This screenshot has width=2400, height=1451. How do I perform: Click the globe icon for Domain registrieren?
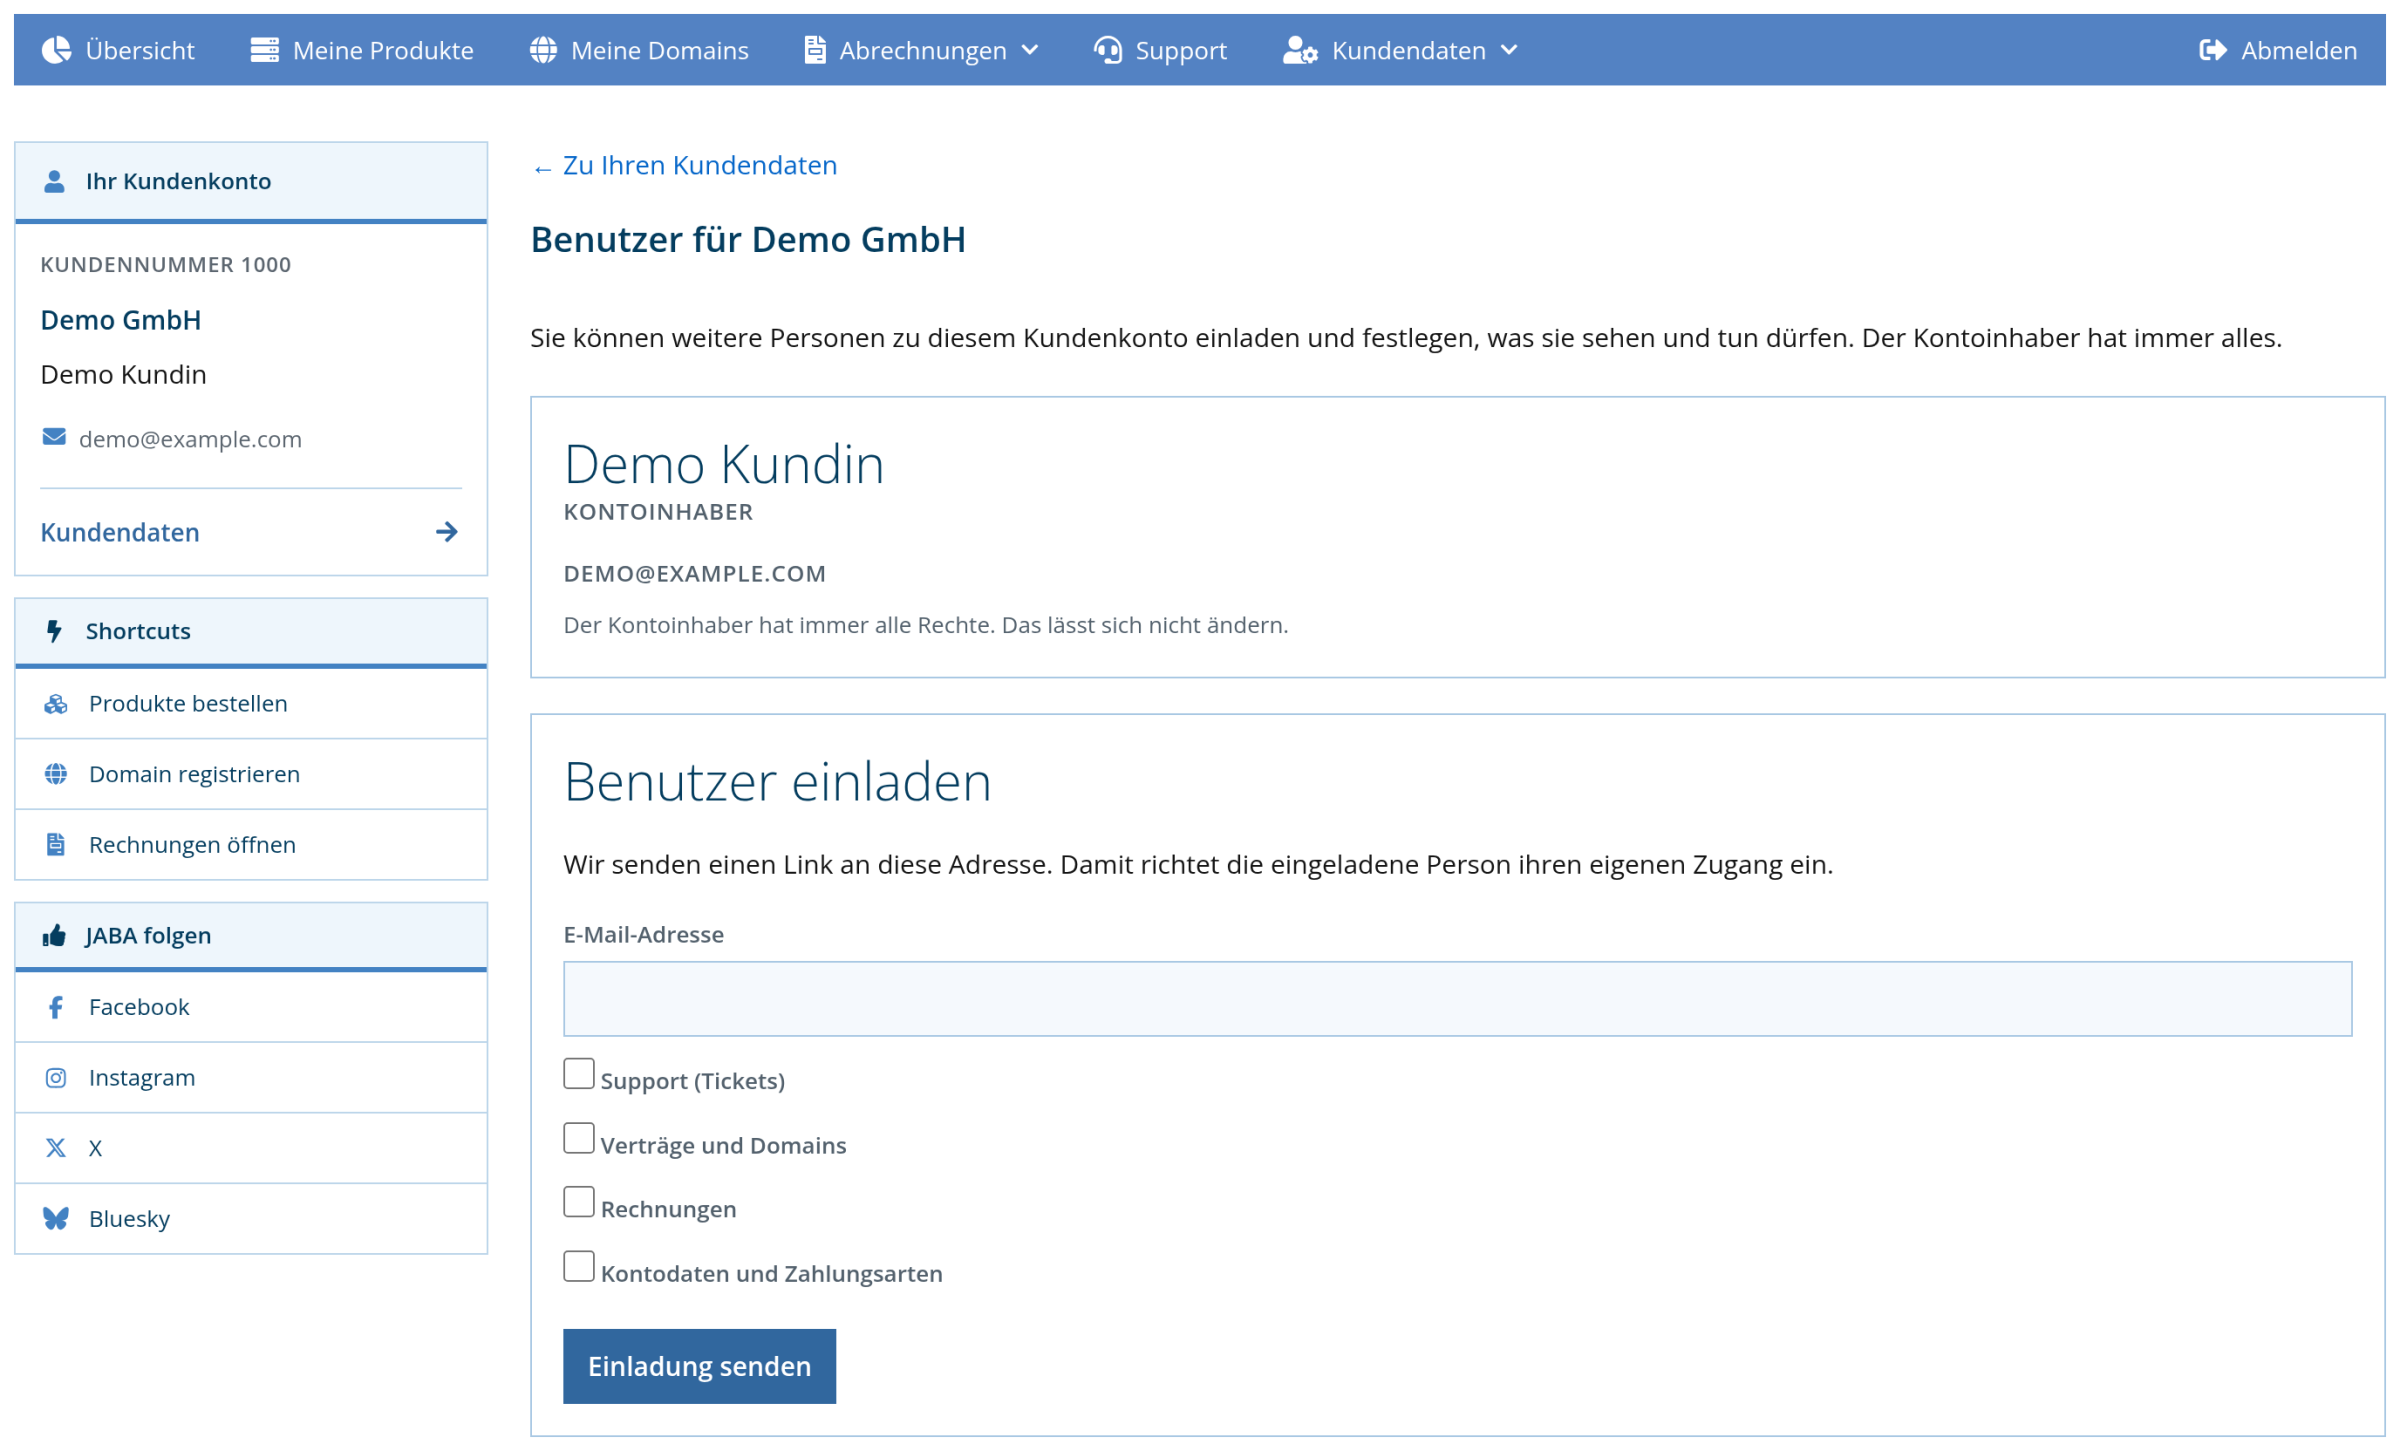[x=56, y=774]
